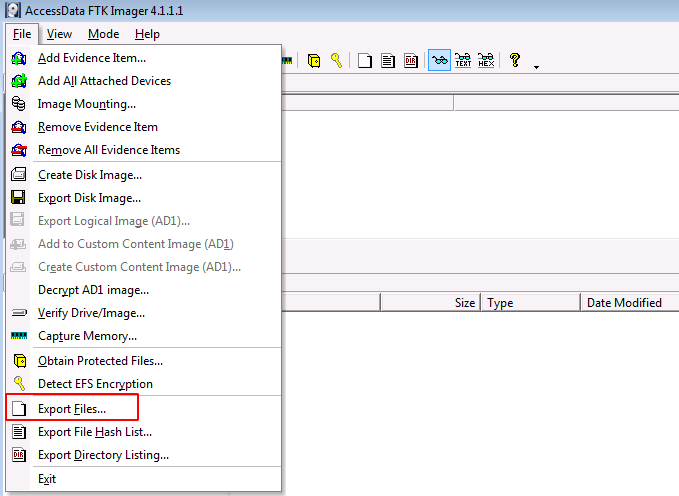Screen dimensions: 679x496
Task: Open the Mode menu
Action: (x=103, y=34)
